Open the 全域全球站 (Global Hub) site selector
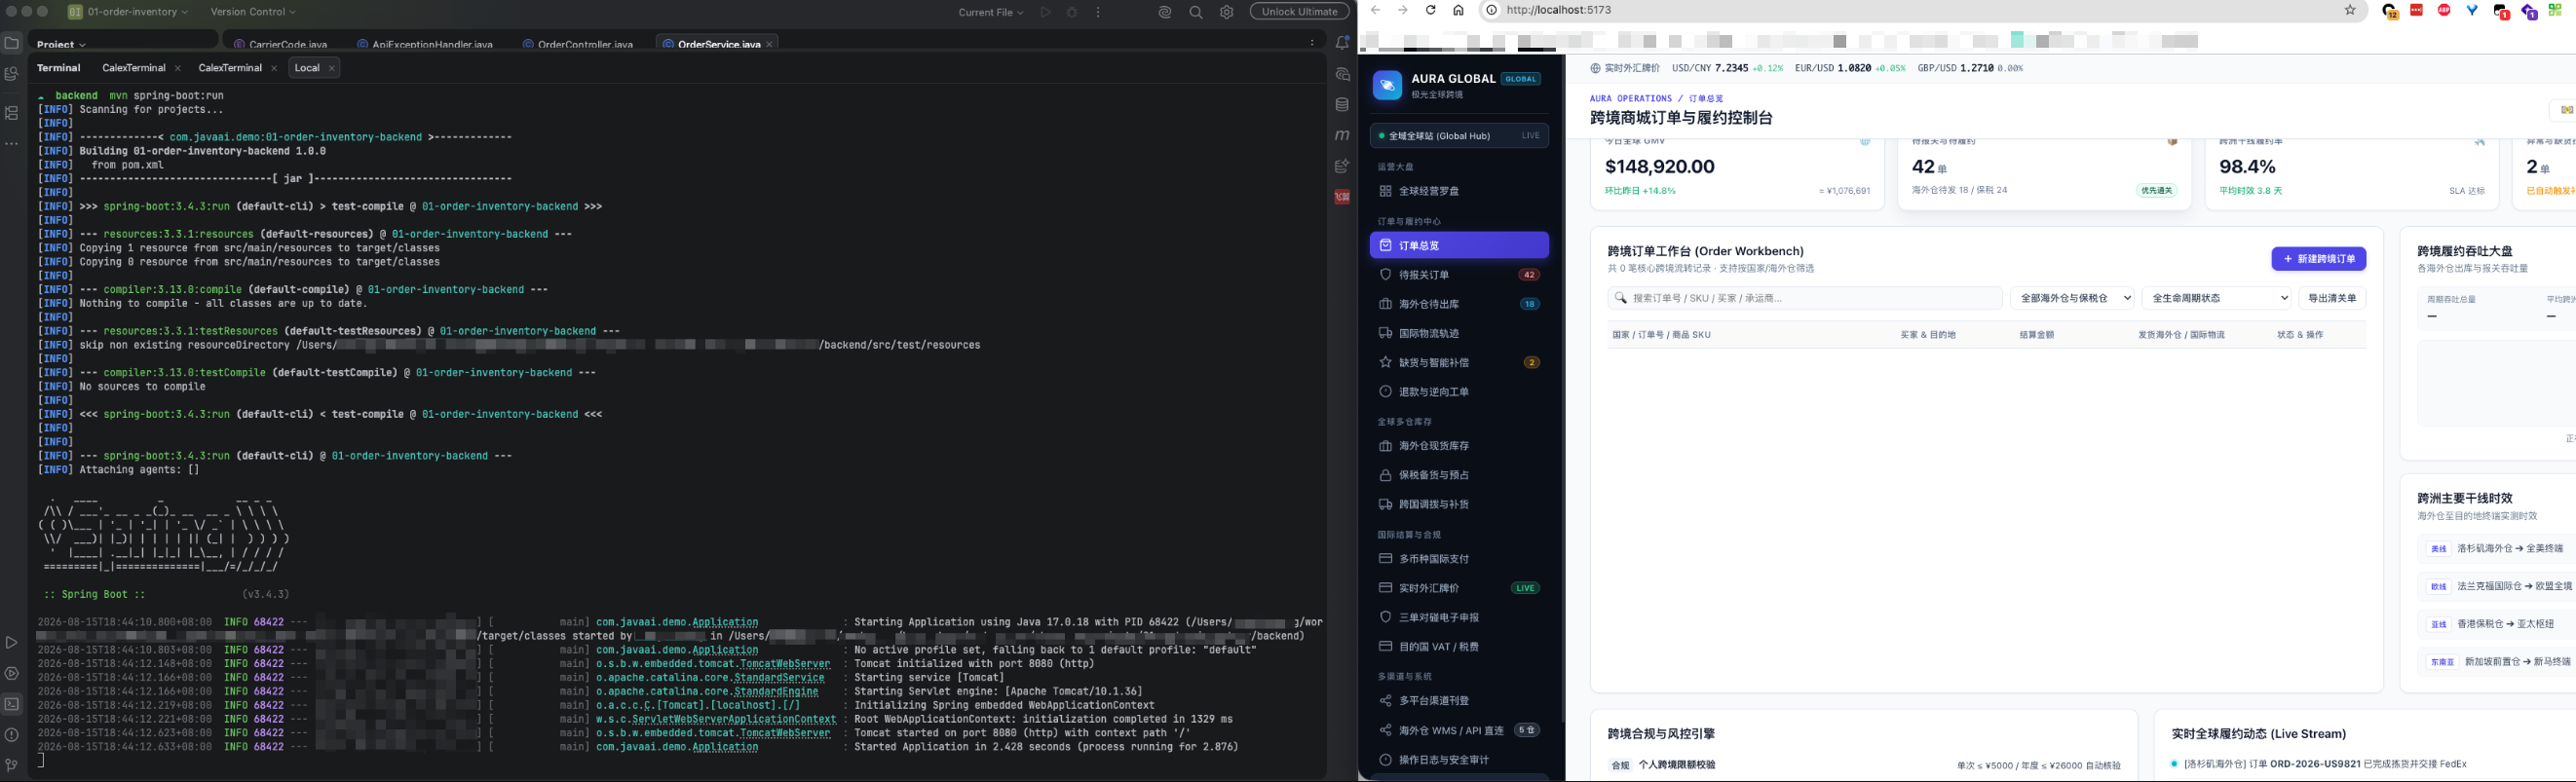2576x782 pixels. tap(1459, 136)
